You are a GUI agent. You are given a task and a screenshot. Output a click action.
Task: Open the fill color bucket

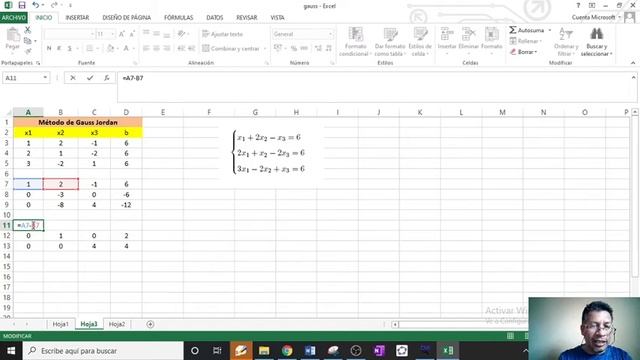click(110, 49)
